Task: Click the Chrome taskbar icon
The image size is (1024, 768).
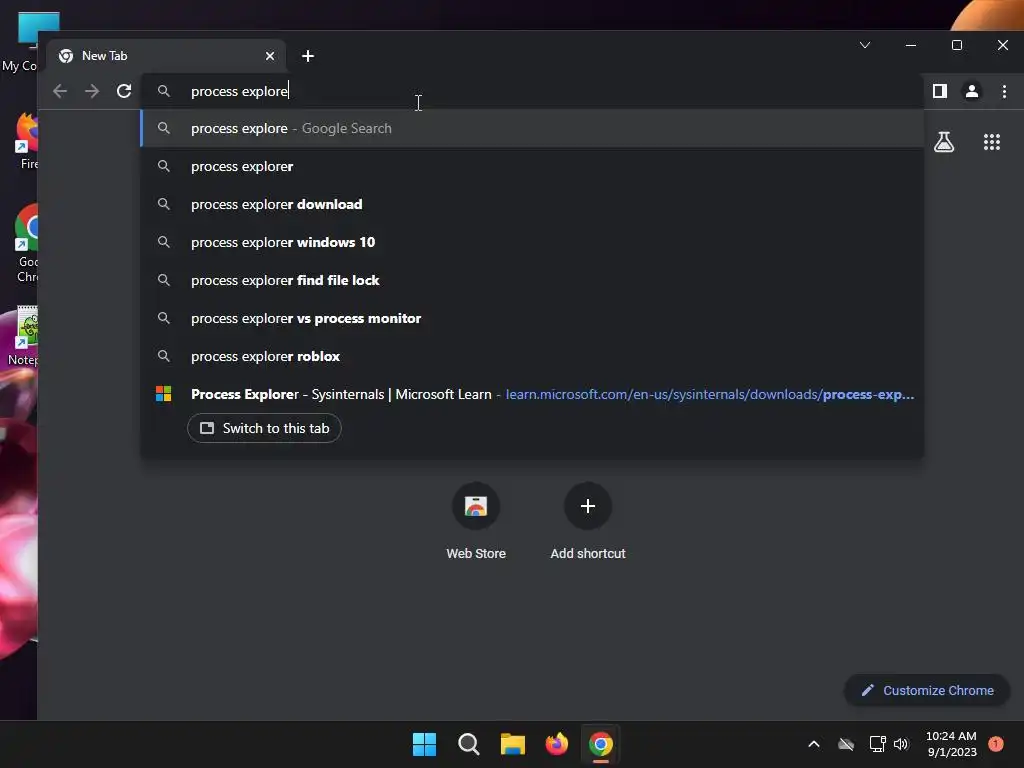Action: click(x=601, y=744)
